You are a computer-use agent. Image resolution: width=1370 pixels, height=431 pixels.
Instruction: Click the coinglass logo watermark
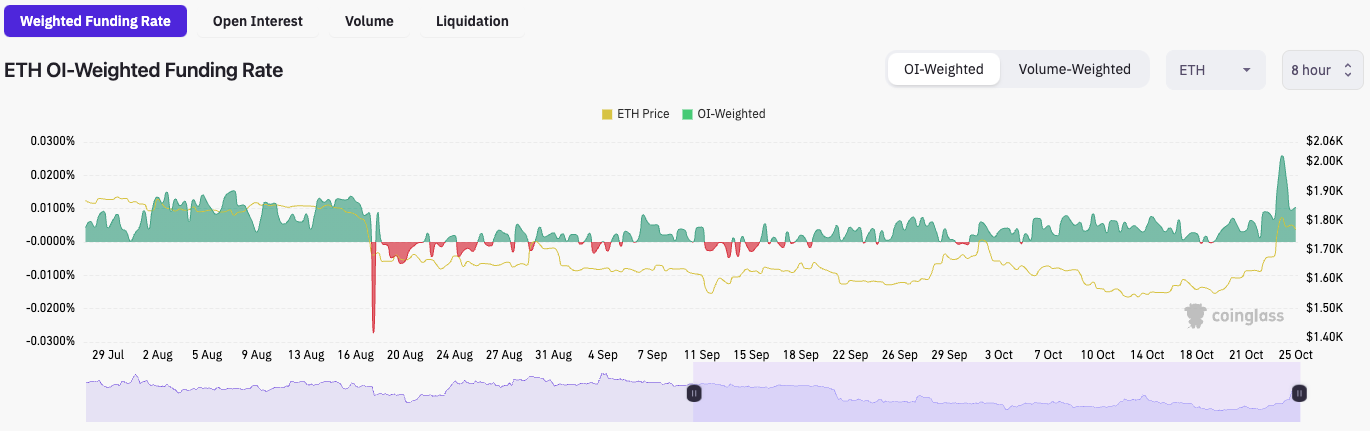(1234, 316)
